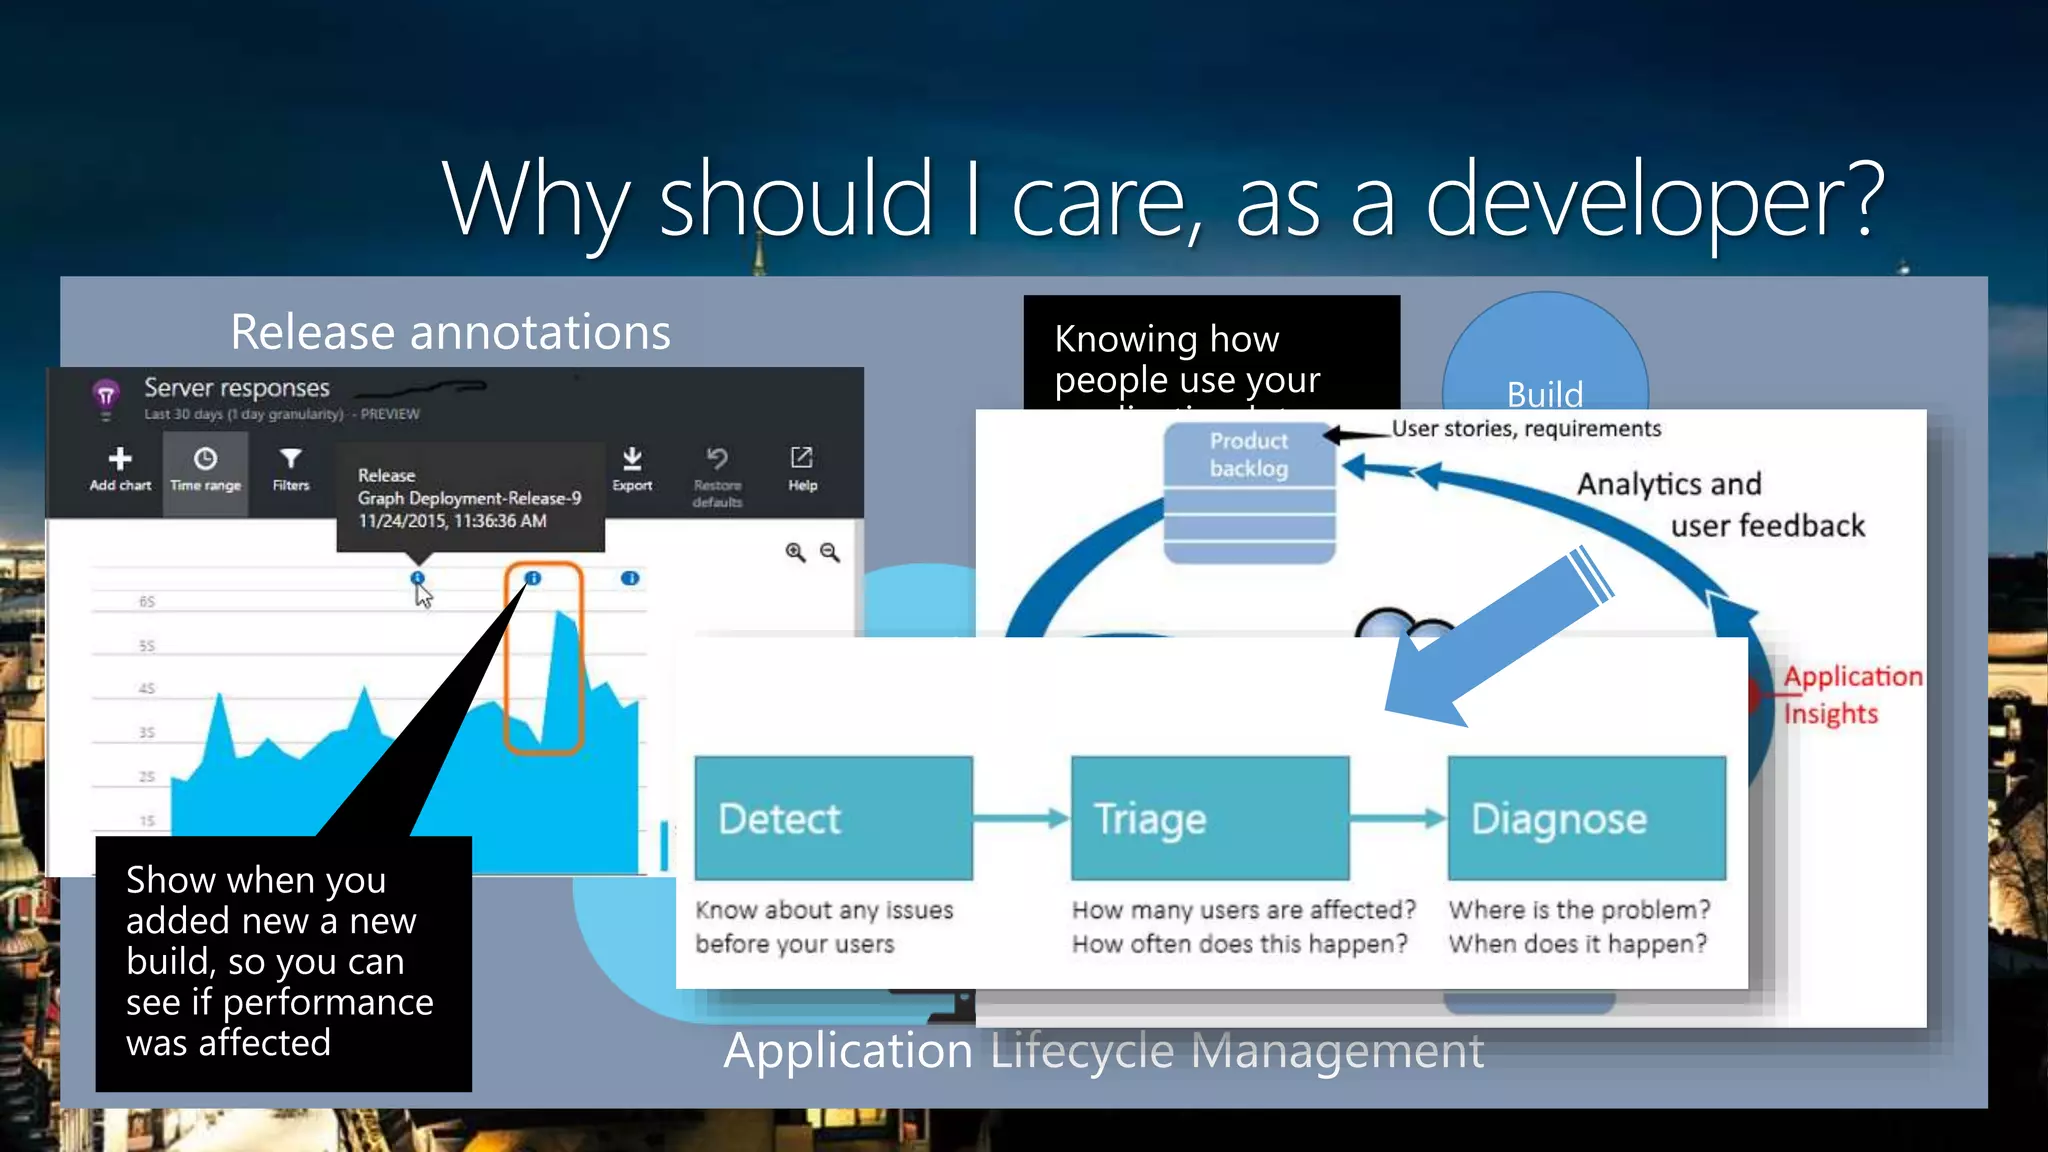Click the 'Why should I care' slide title
This screenshot has height=1152, width=2048.
(x=1163, y=200)
